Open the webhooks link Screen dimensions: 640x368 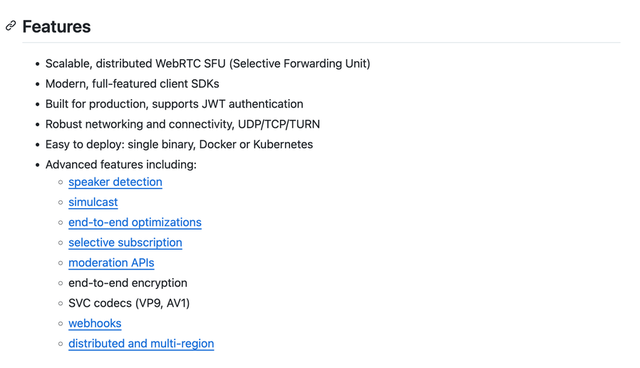coord(95,323)
